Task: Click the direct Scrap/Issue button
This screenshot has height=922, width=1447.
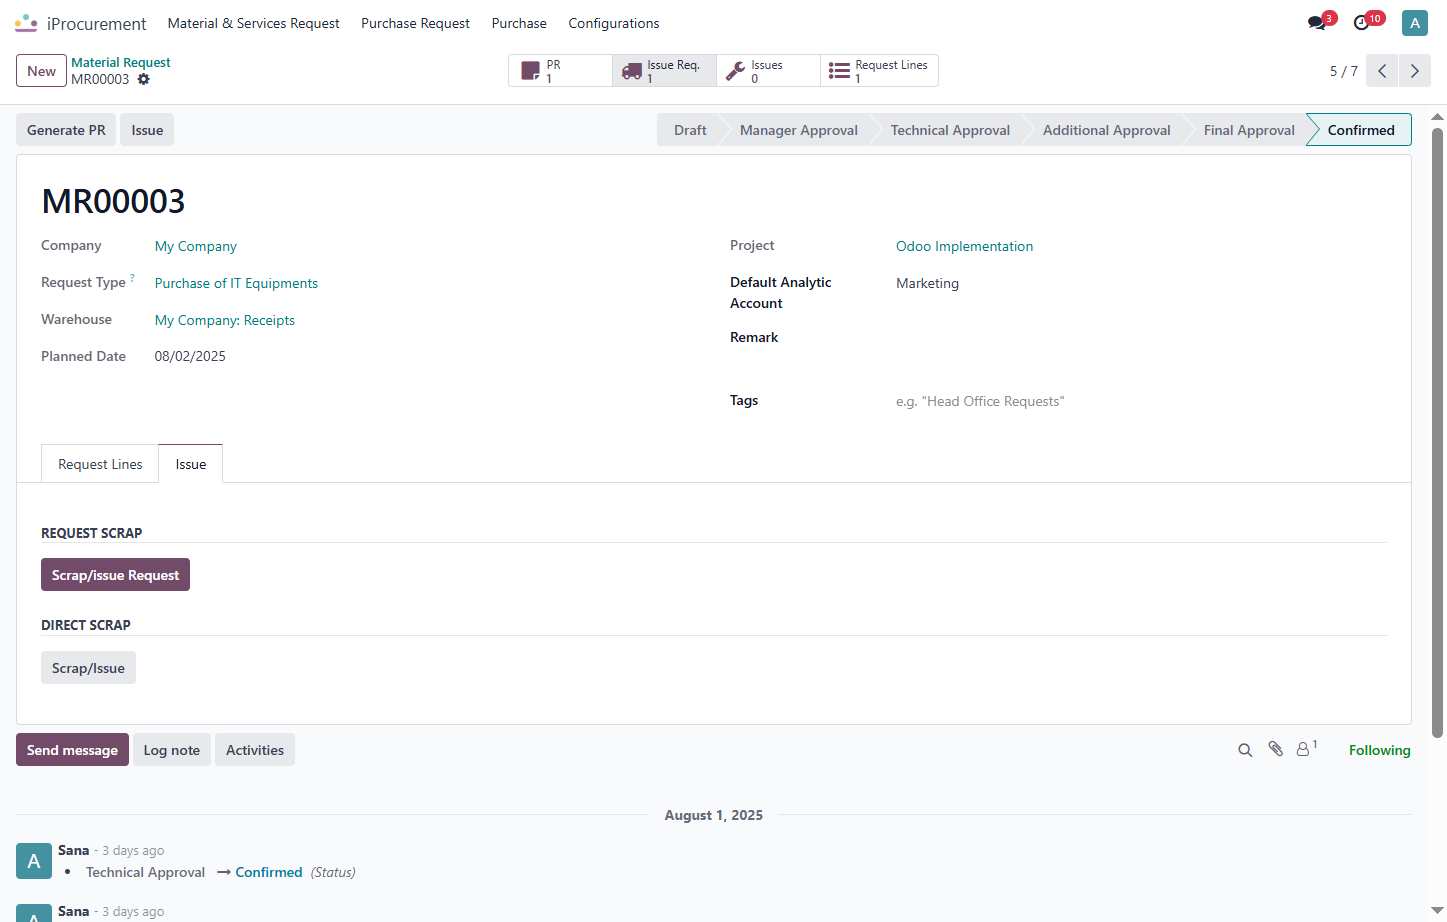Action: (x=88, y=668)
